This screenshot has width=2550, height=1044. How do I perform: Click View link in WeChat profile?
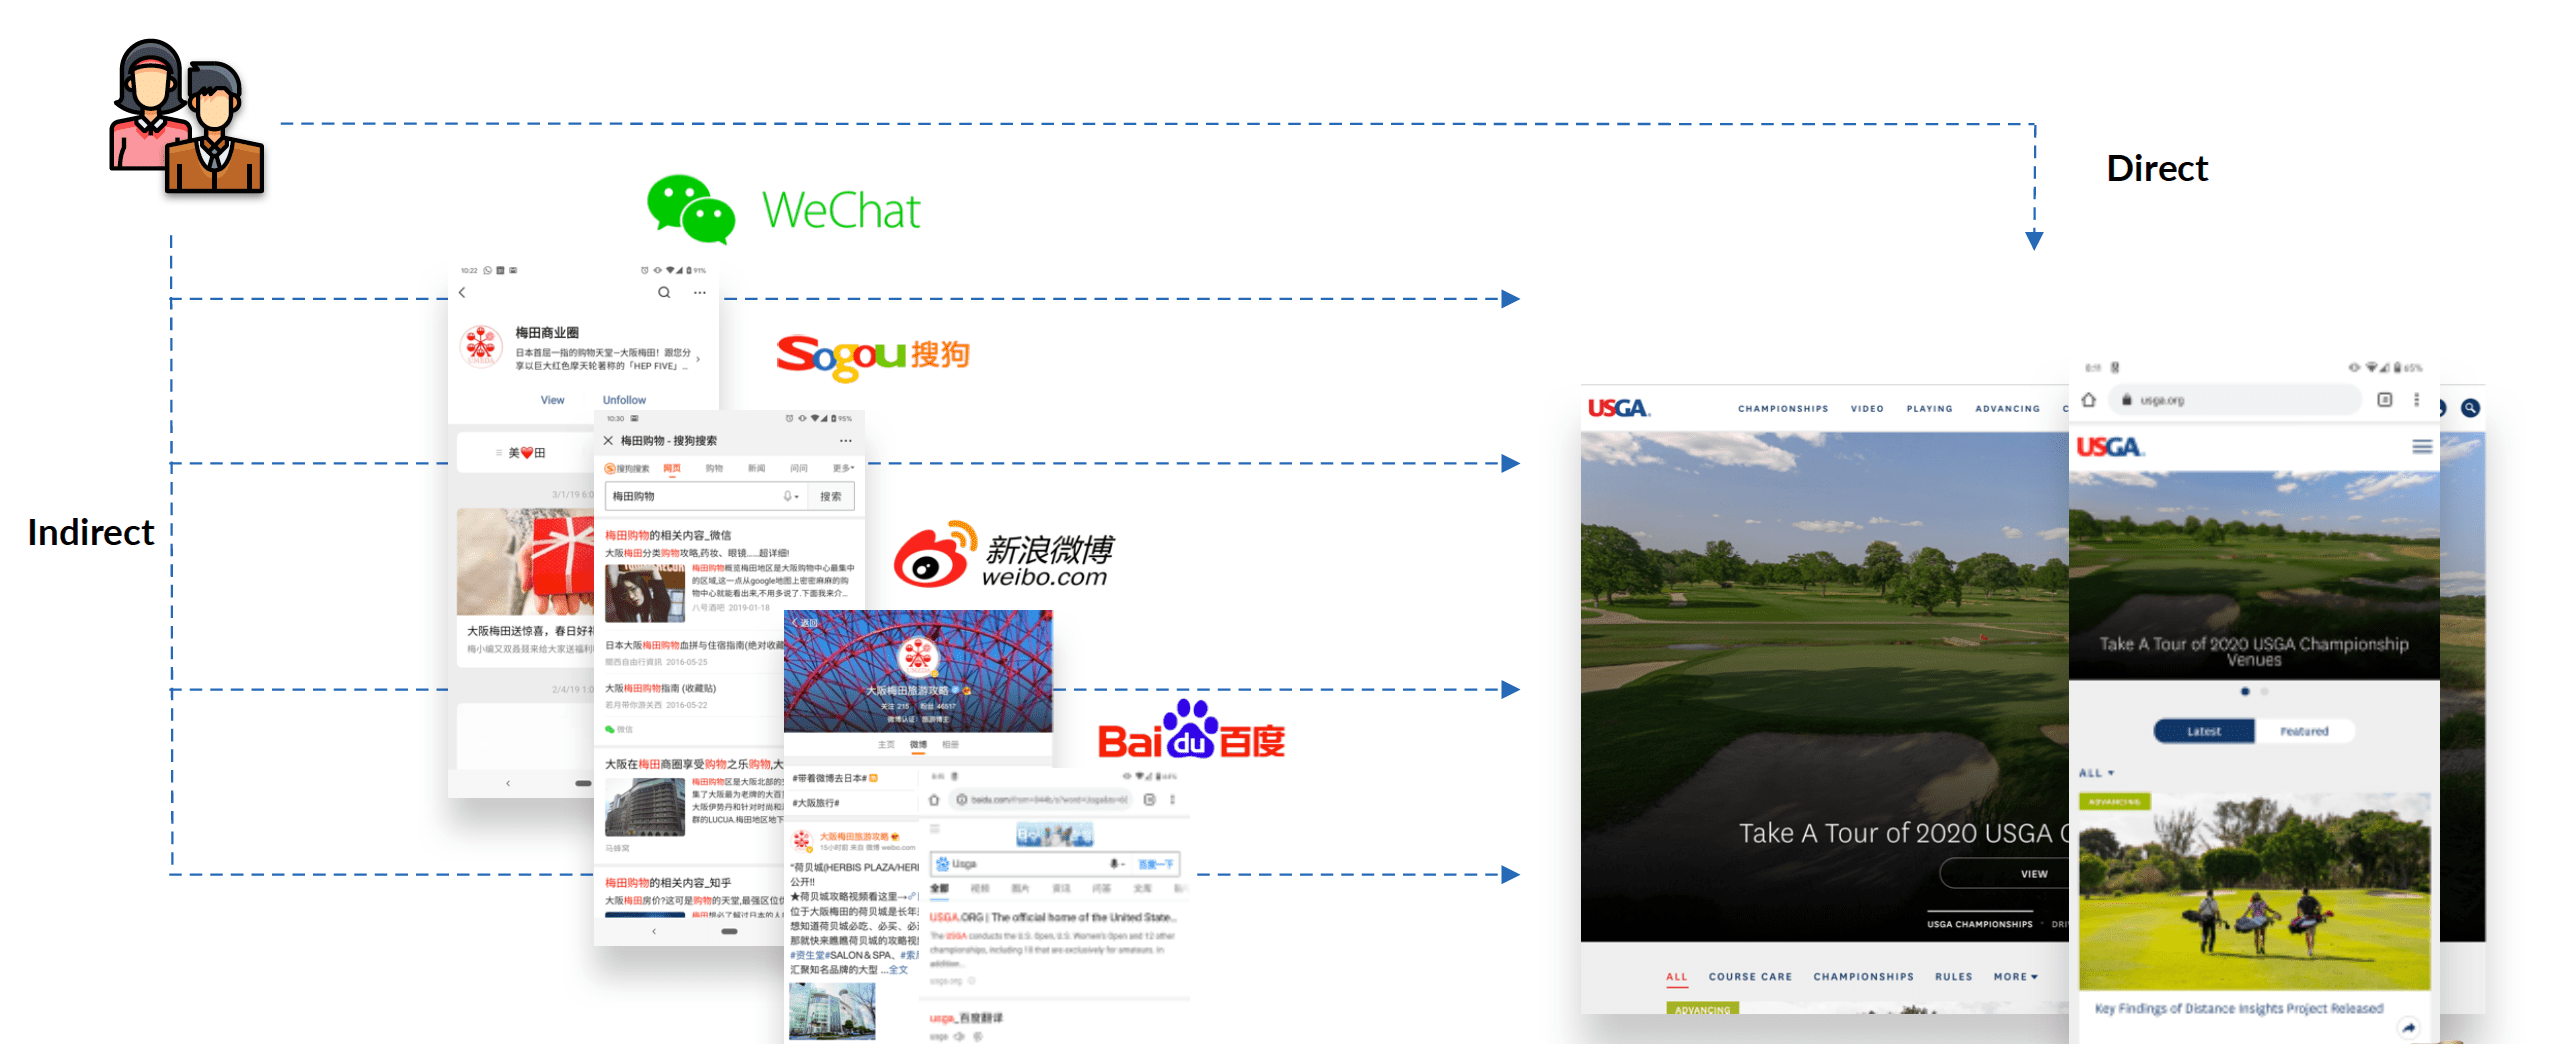tap(553, 400)
